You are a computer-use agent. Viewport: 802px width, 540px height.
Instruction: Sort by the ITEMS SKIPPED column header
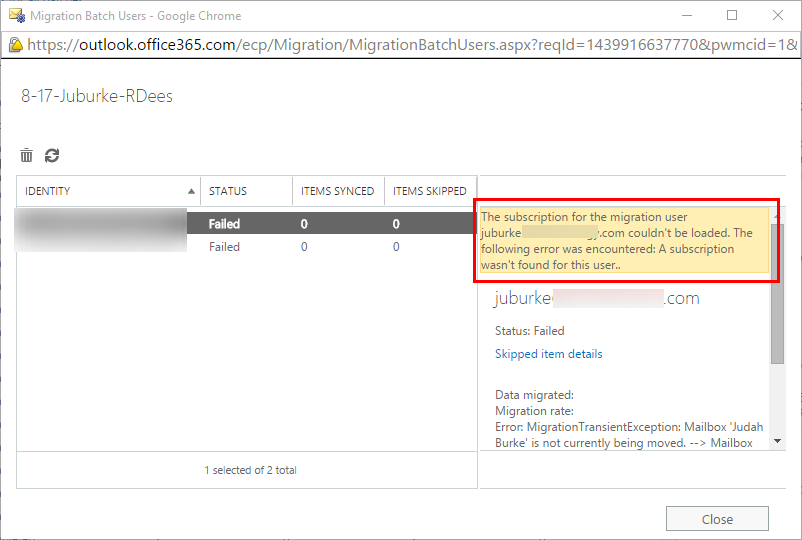tap(430, 191)
